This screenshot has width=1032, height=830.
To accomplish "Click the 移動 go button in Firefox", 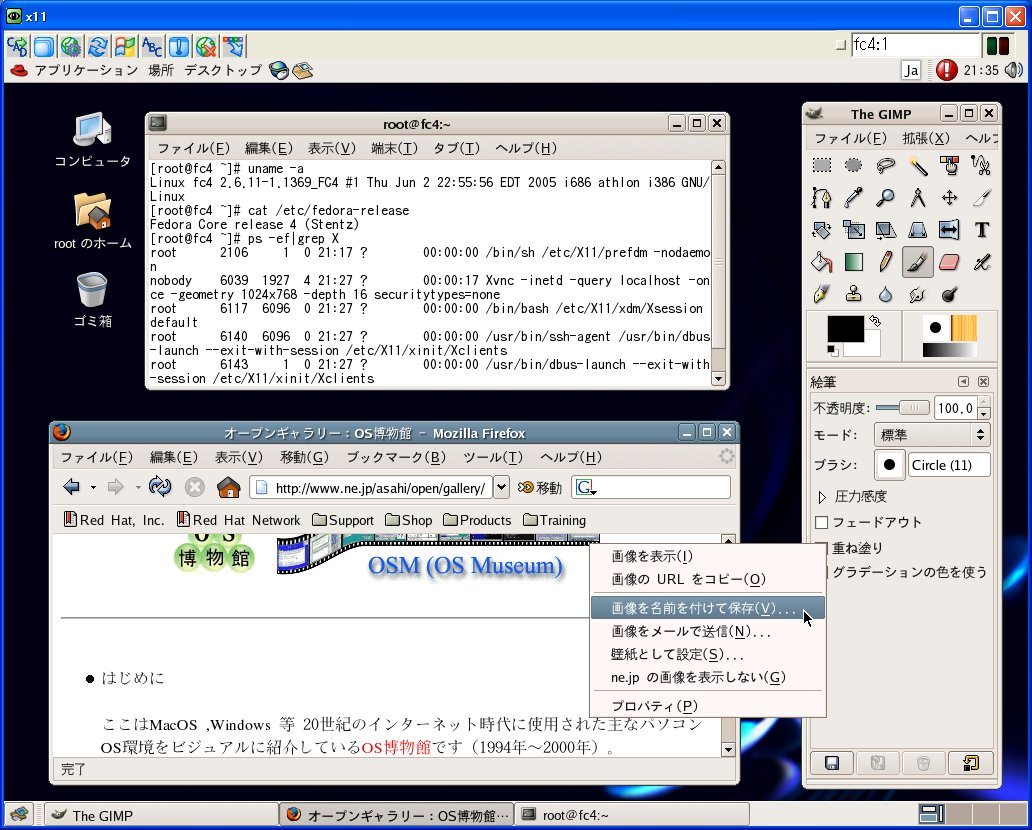I will [x=540, y=488].
